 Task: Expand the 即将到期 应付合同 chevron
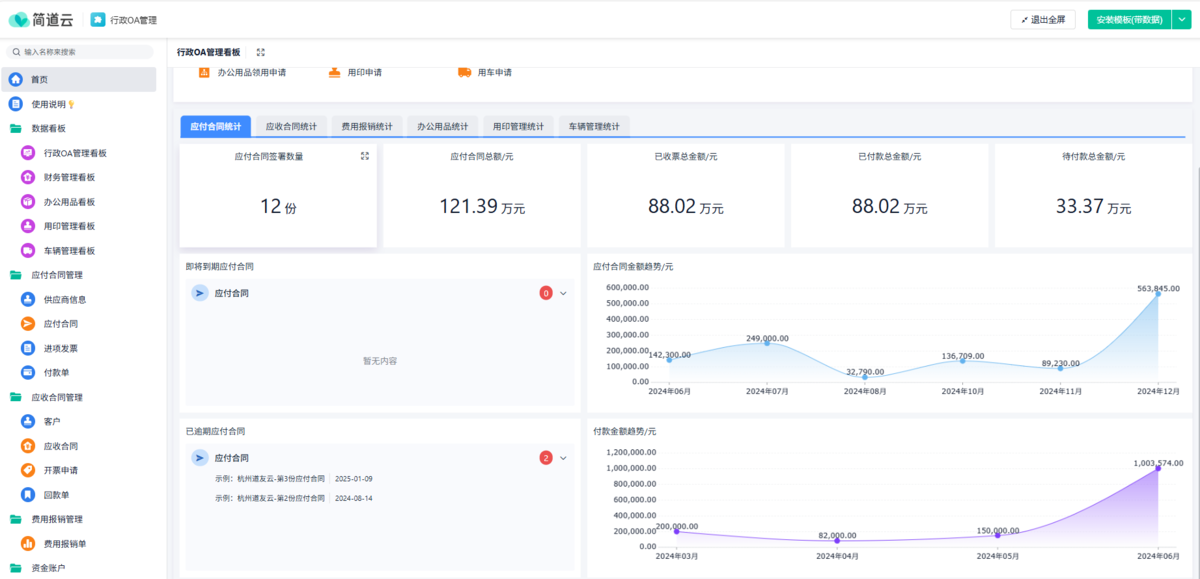[564, 293]
